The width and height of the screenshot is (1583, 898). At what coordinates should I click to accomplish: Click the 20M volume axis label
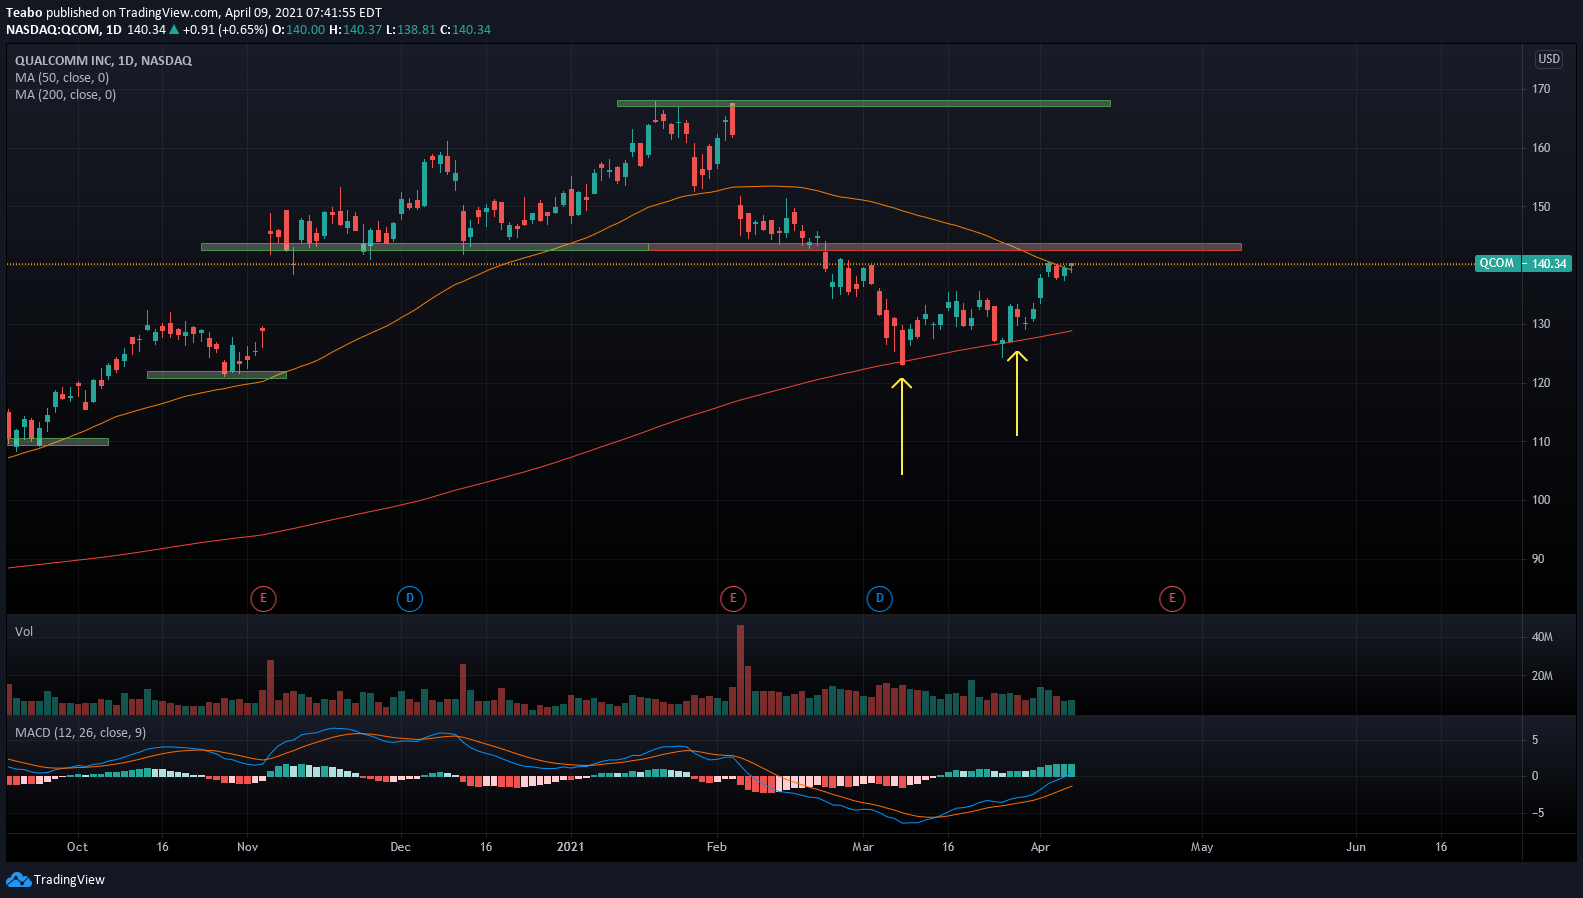click(x=1542, y=676)
